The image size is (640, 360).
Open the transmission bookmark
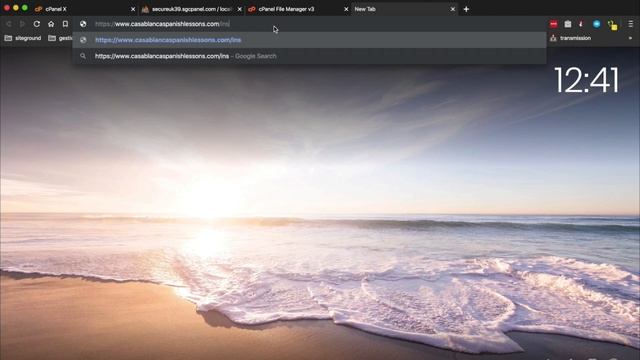point(570,38)
